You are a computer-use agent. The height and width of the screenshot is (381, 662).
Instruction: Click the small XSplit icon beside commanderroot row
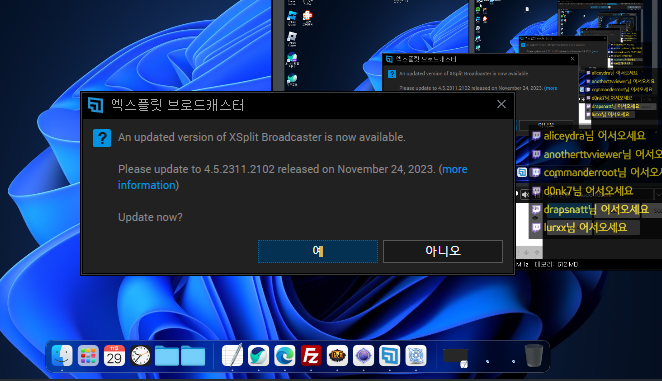pos(522,172)
